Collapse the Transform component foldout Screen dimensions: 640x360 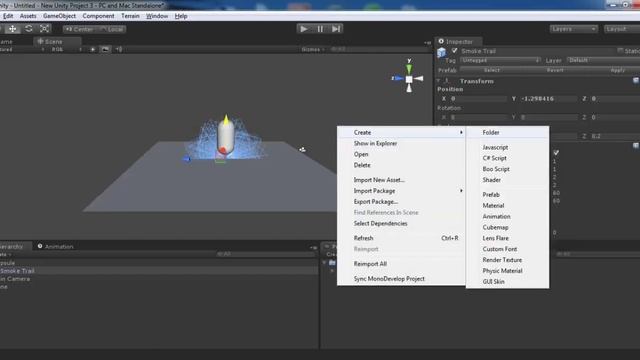click(x=439, y=81)
